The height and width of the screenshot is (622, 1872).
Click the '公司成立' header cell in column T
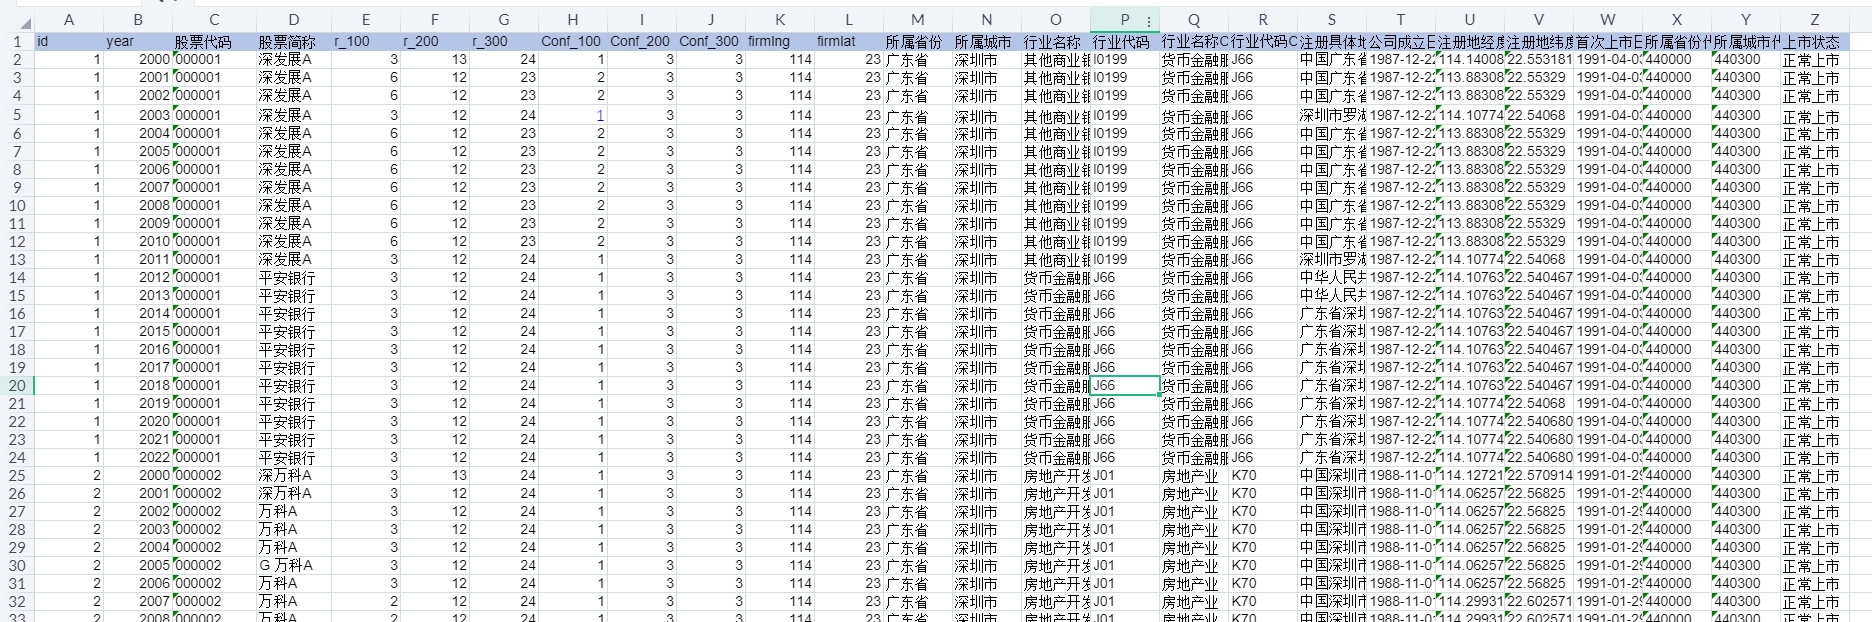click(1401, 42)
